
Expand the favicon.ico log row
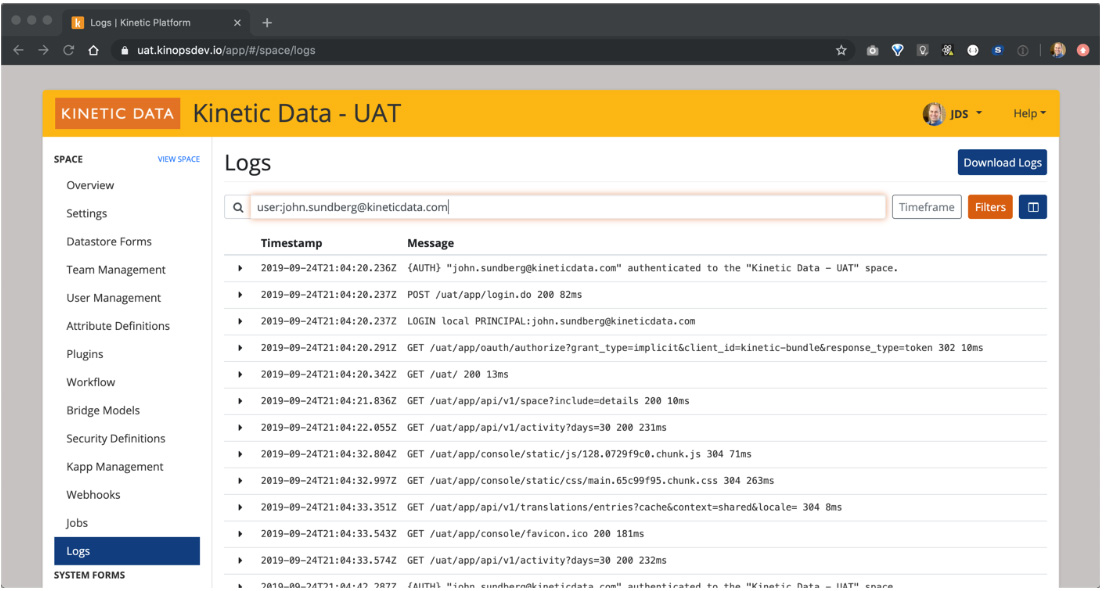[240, 534]
